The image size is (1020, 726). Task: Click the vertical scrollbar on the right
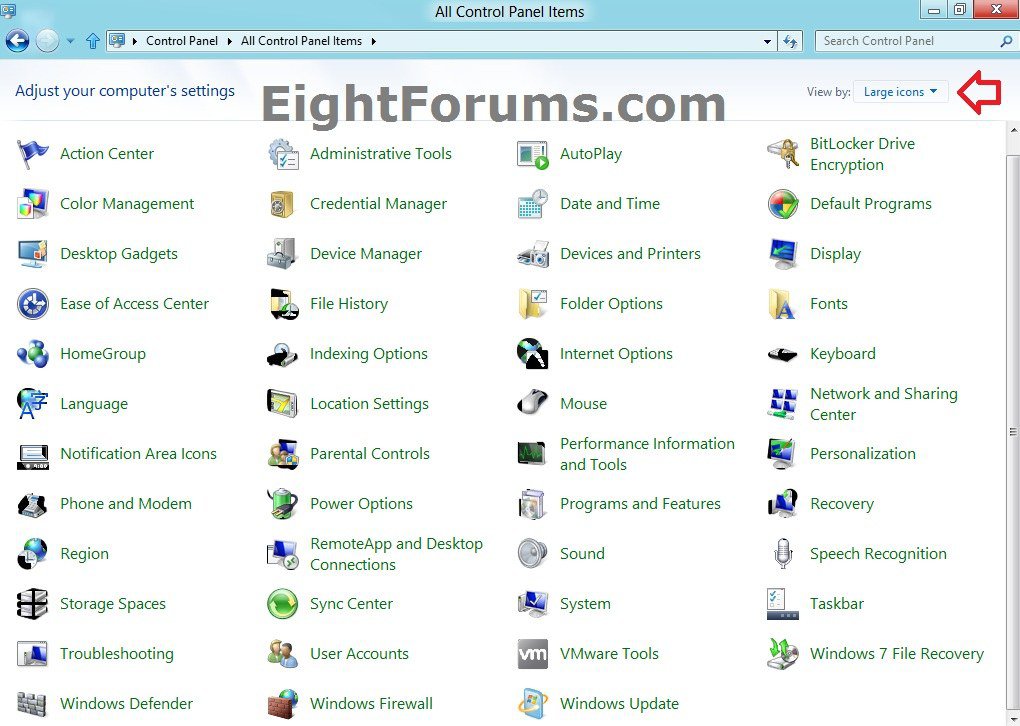[1012, 430]
